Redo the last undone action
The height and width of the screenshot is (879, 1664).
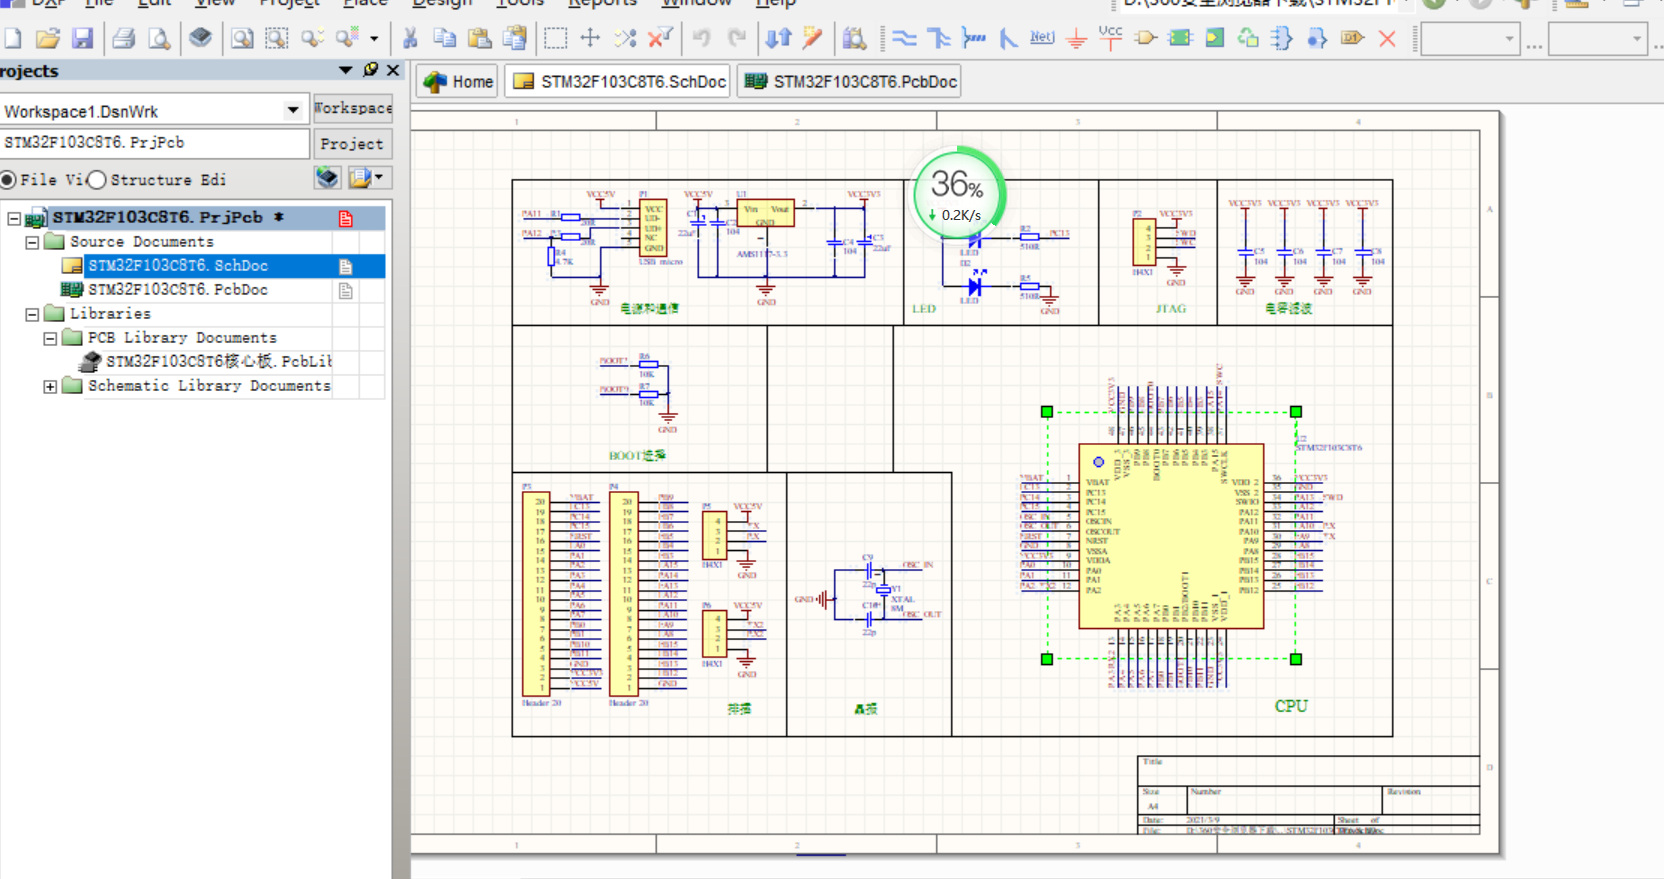click(x=737, y=39)
